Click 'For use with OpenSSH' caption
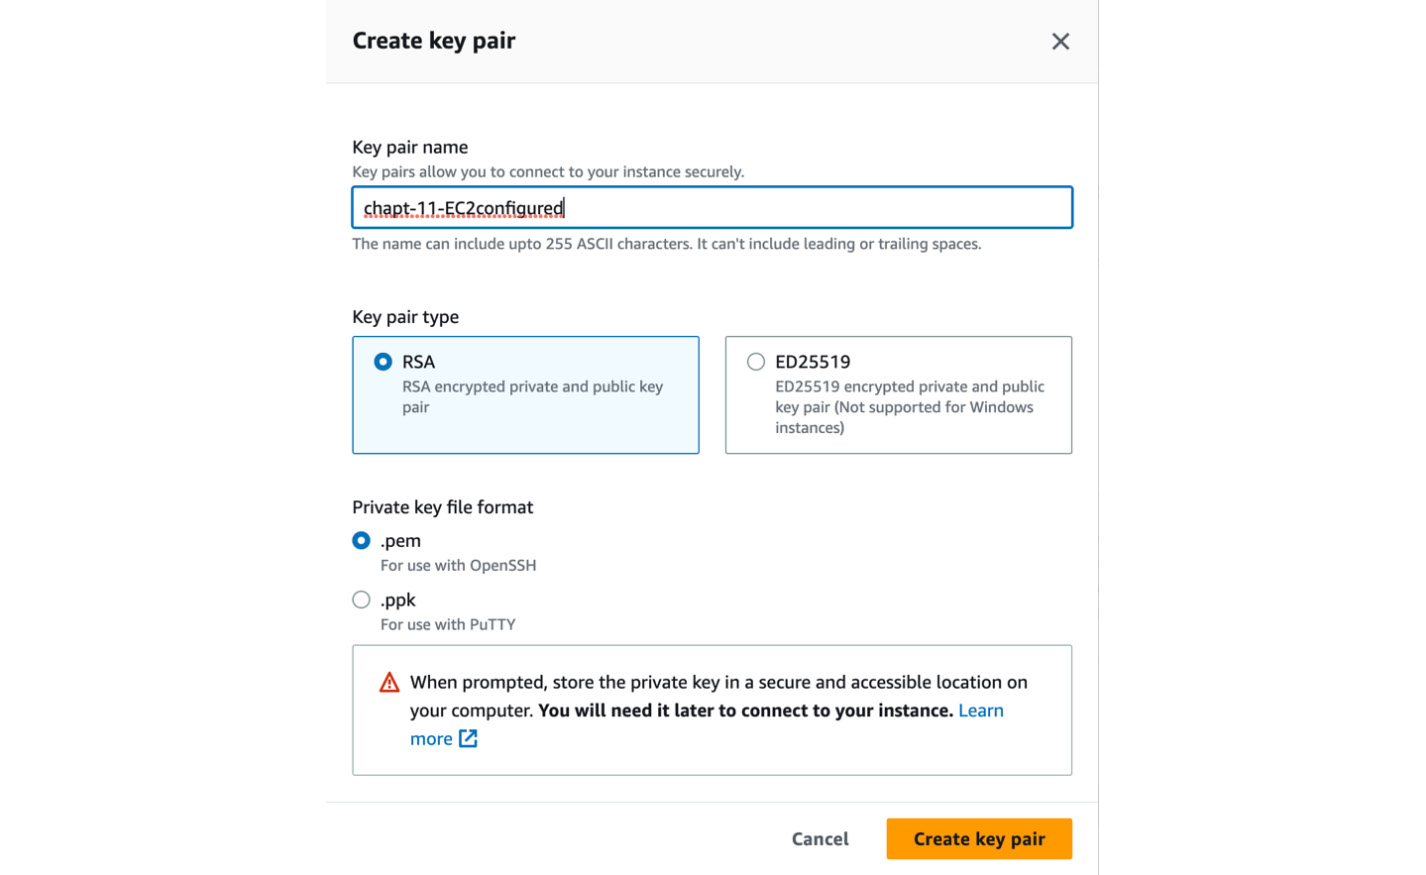 [458, 566]
